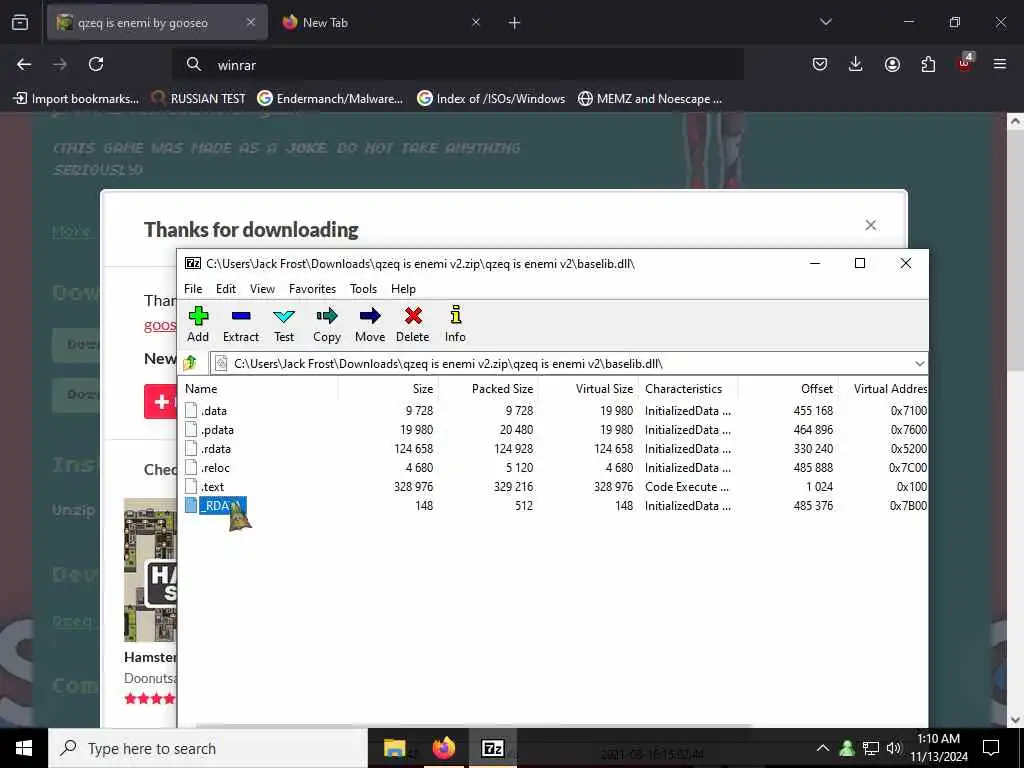Open Firefox account icon
Image resolution: width=1024 pixels, height=768 pixels.
pyautogui.click(x=892, y=64)
